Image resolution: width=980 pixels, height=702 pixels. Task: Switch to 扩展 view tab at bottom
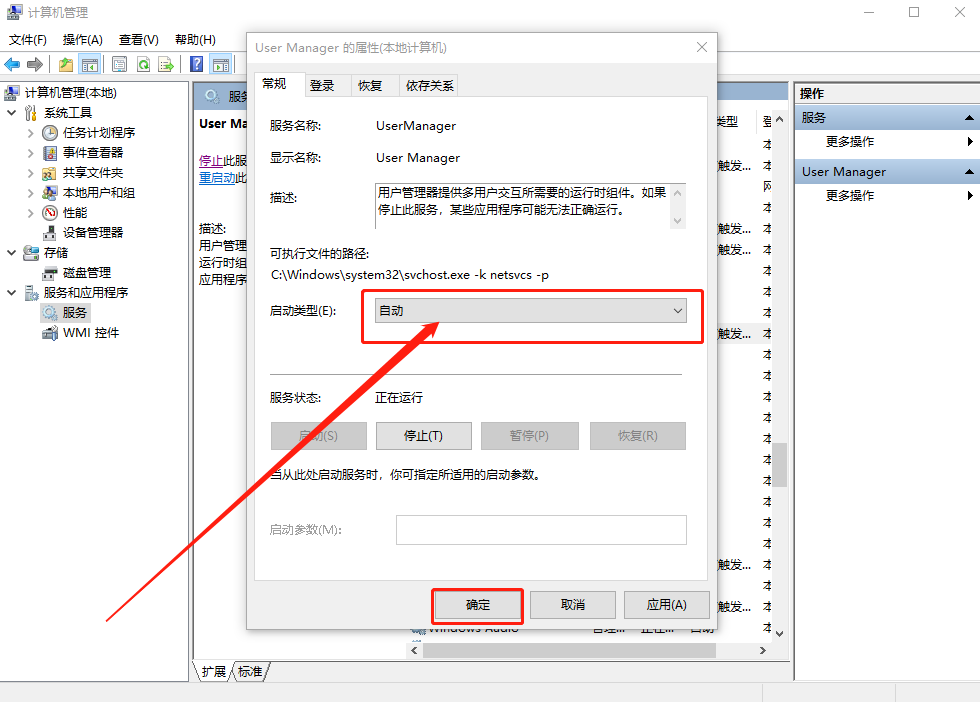pyautogui.click(x=214, y=671)
